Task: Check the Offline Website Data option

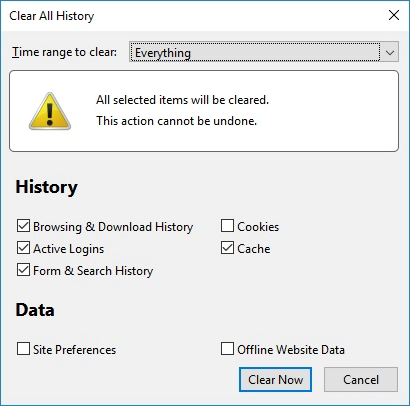Action: (x=227, y=349)
